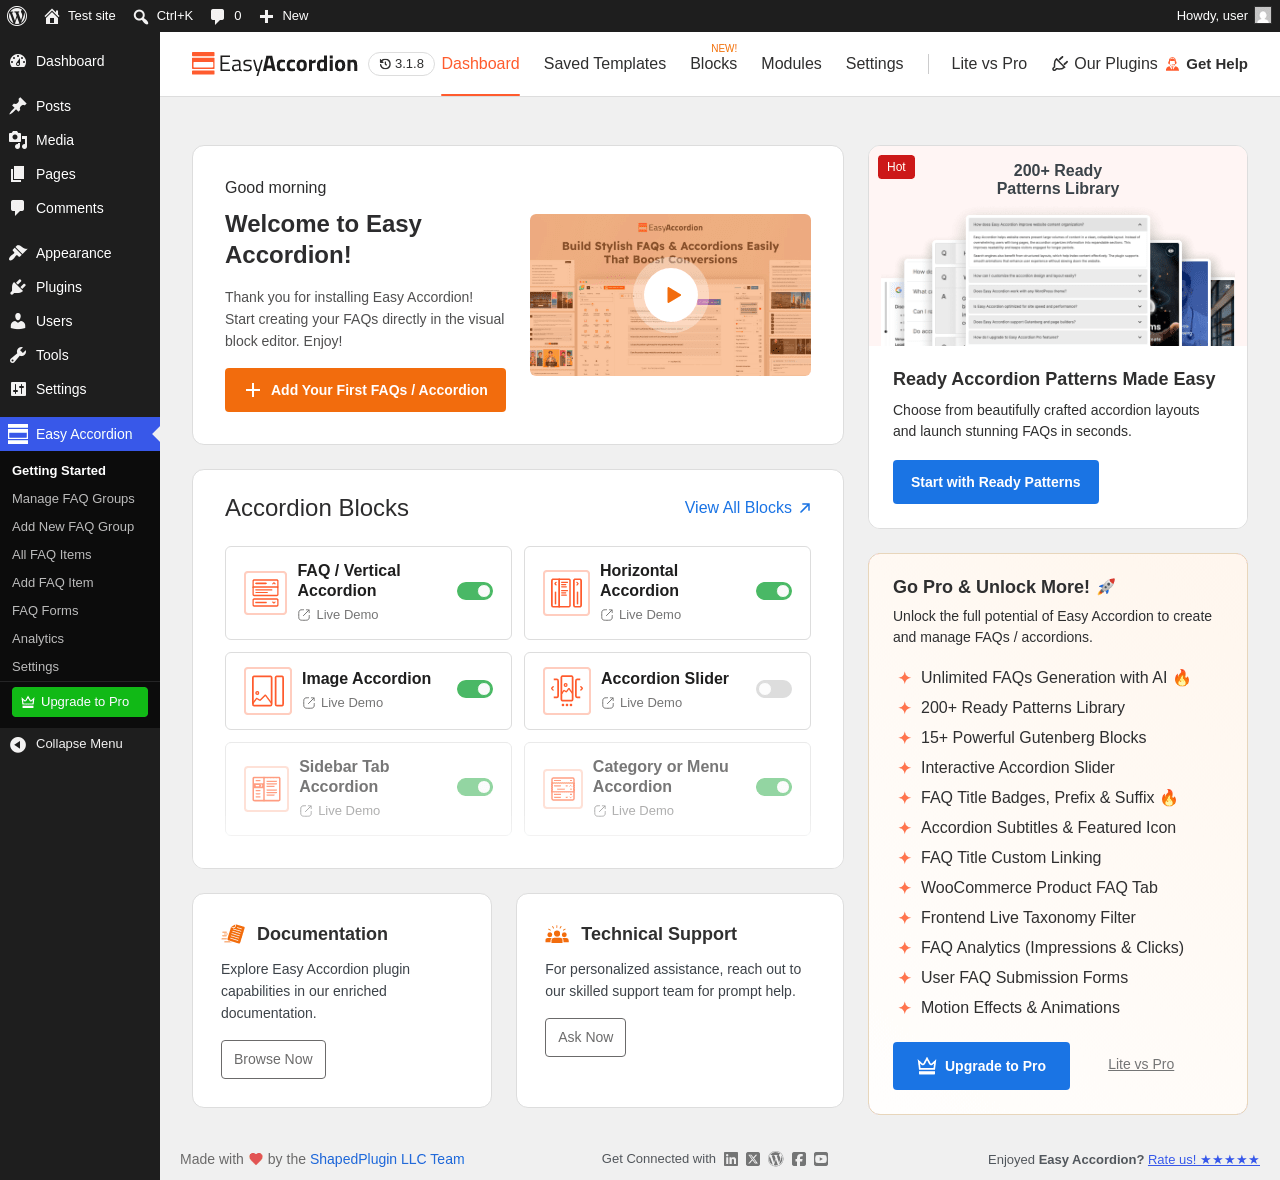Open the Saved Templates tab
The width and height of the screenshot is (1280, 1180).
pos(605,64)
